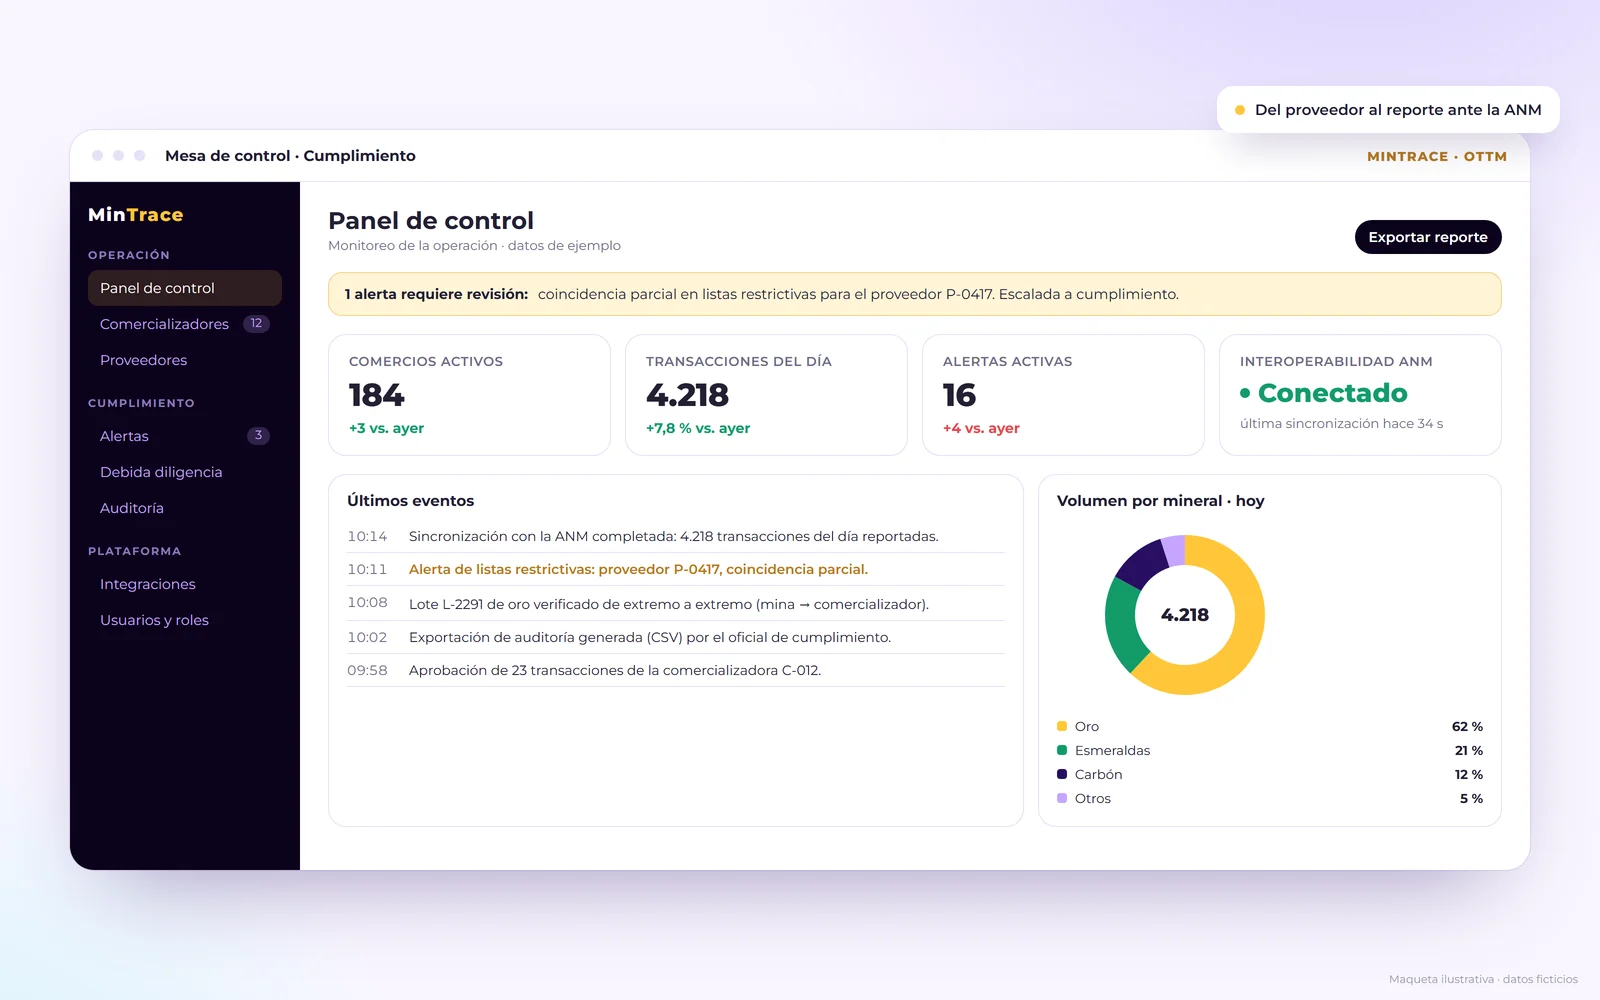This screenshot has height=1000, width=1600.
Task: Open the Transacciones del día card
Action: (x=766, y=395)
